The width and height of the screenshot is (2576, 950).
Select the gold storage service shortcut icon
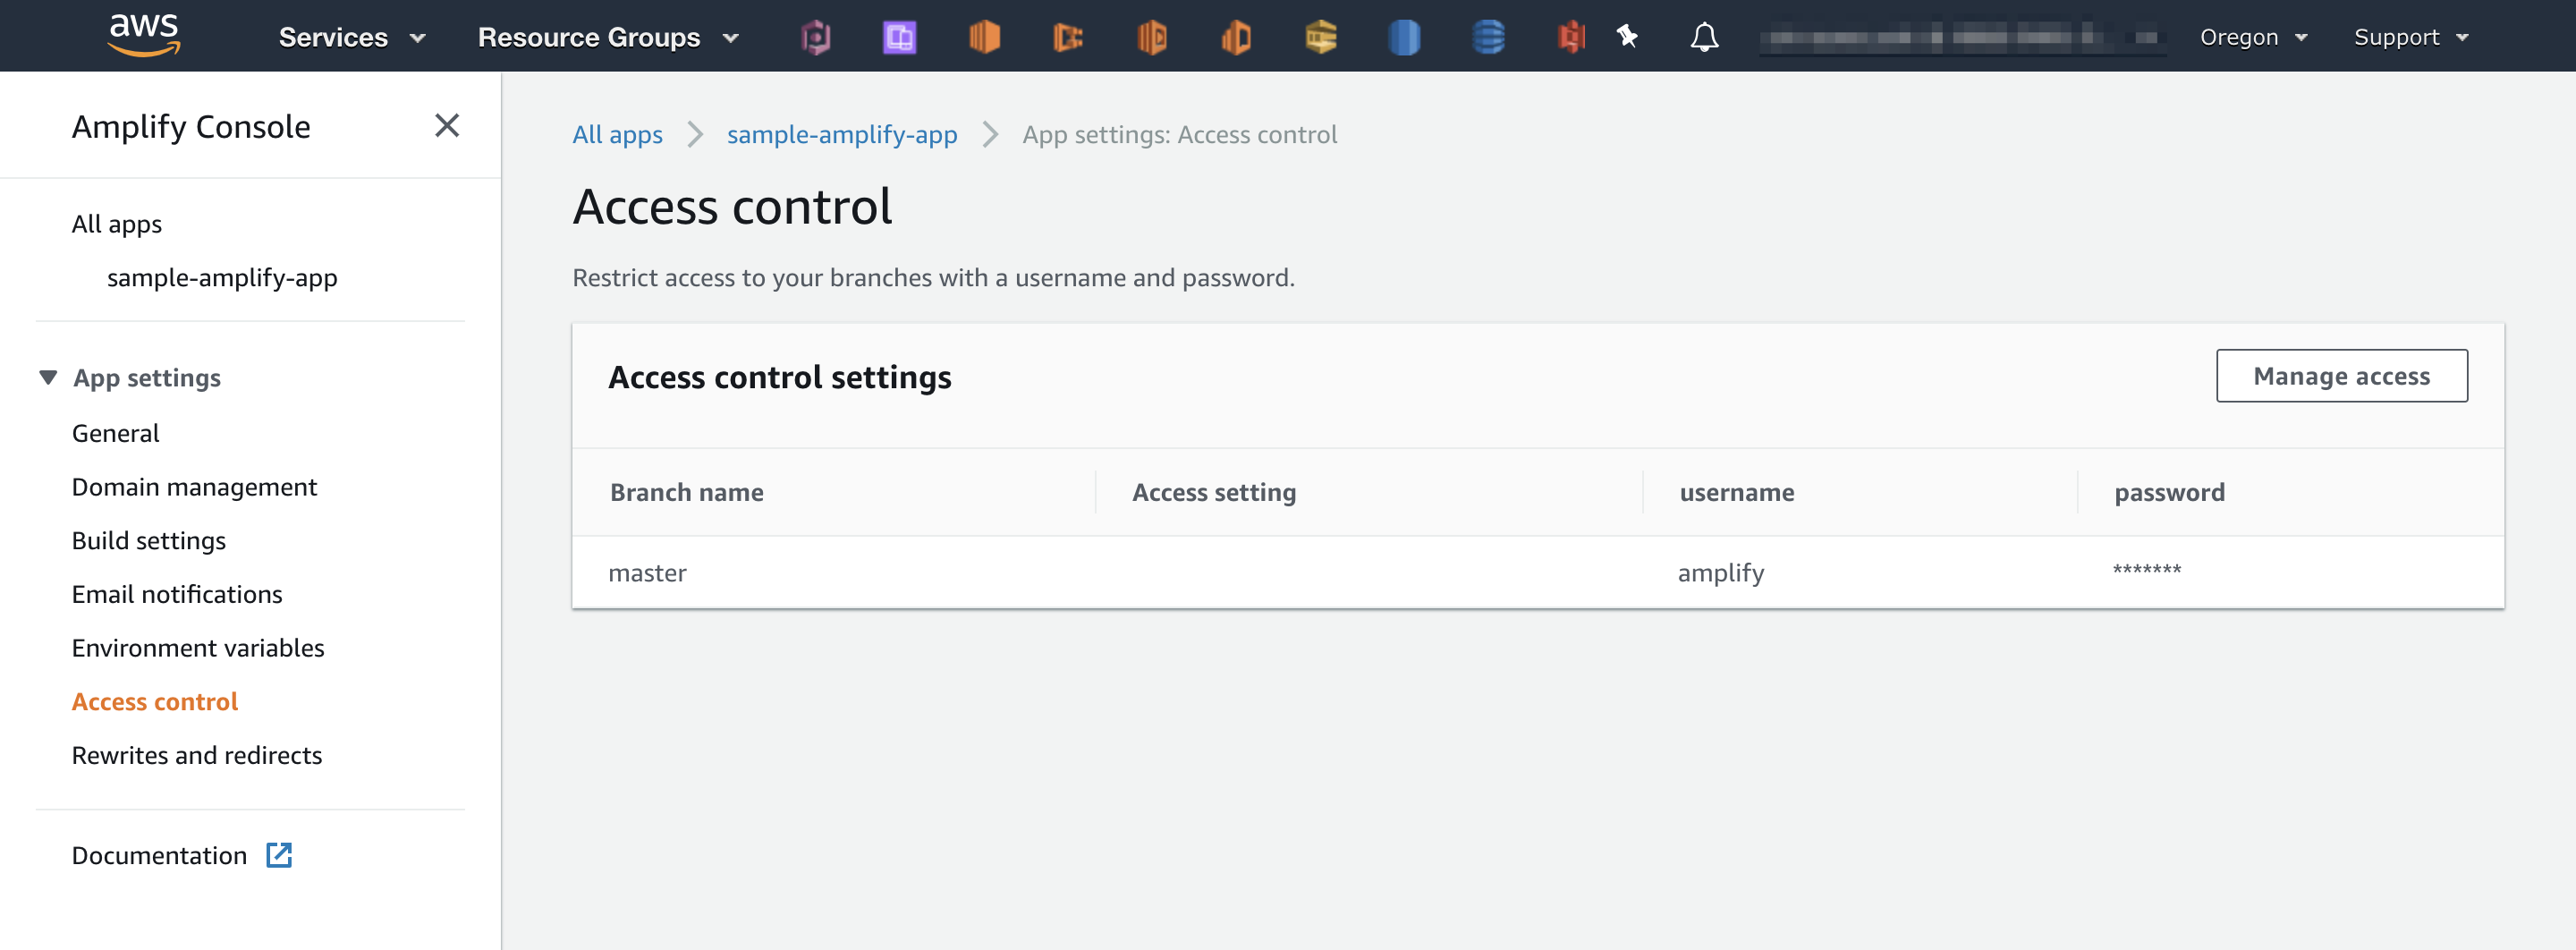(x=1320, y=36)
